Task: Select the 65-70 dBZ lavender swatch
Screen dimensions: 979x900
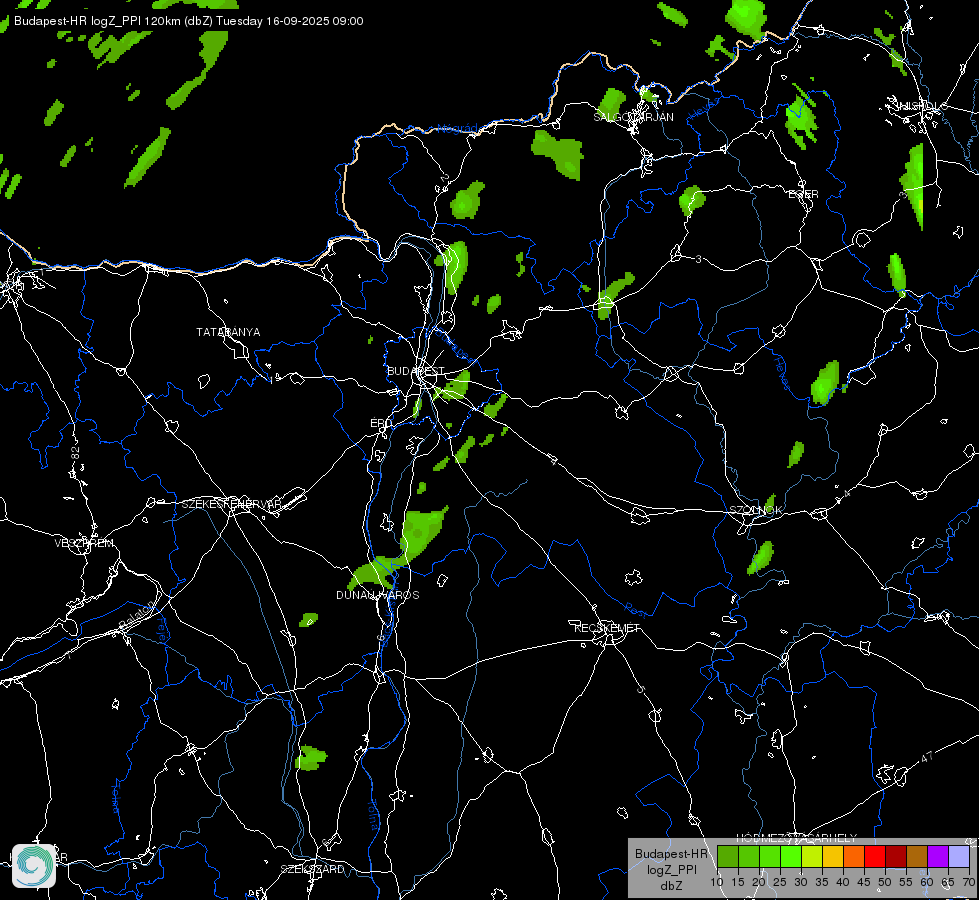Action: tap(958, 856)
